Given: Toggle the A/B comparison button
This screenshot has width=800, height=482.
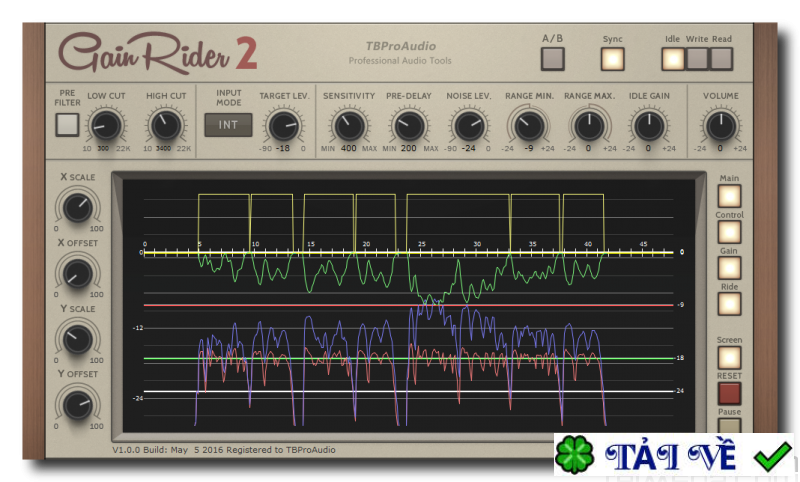Looking at the screenshot, I should [x=552, y=58].
